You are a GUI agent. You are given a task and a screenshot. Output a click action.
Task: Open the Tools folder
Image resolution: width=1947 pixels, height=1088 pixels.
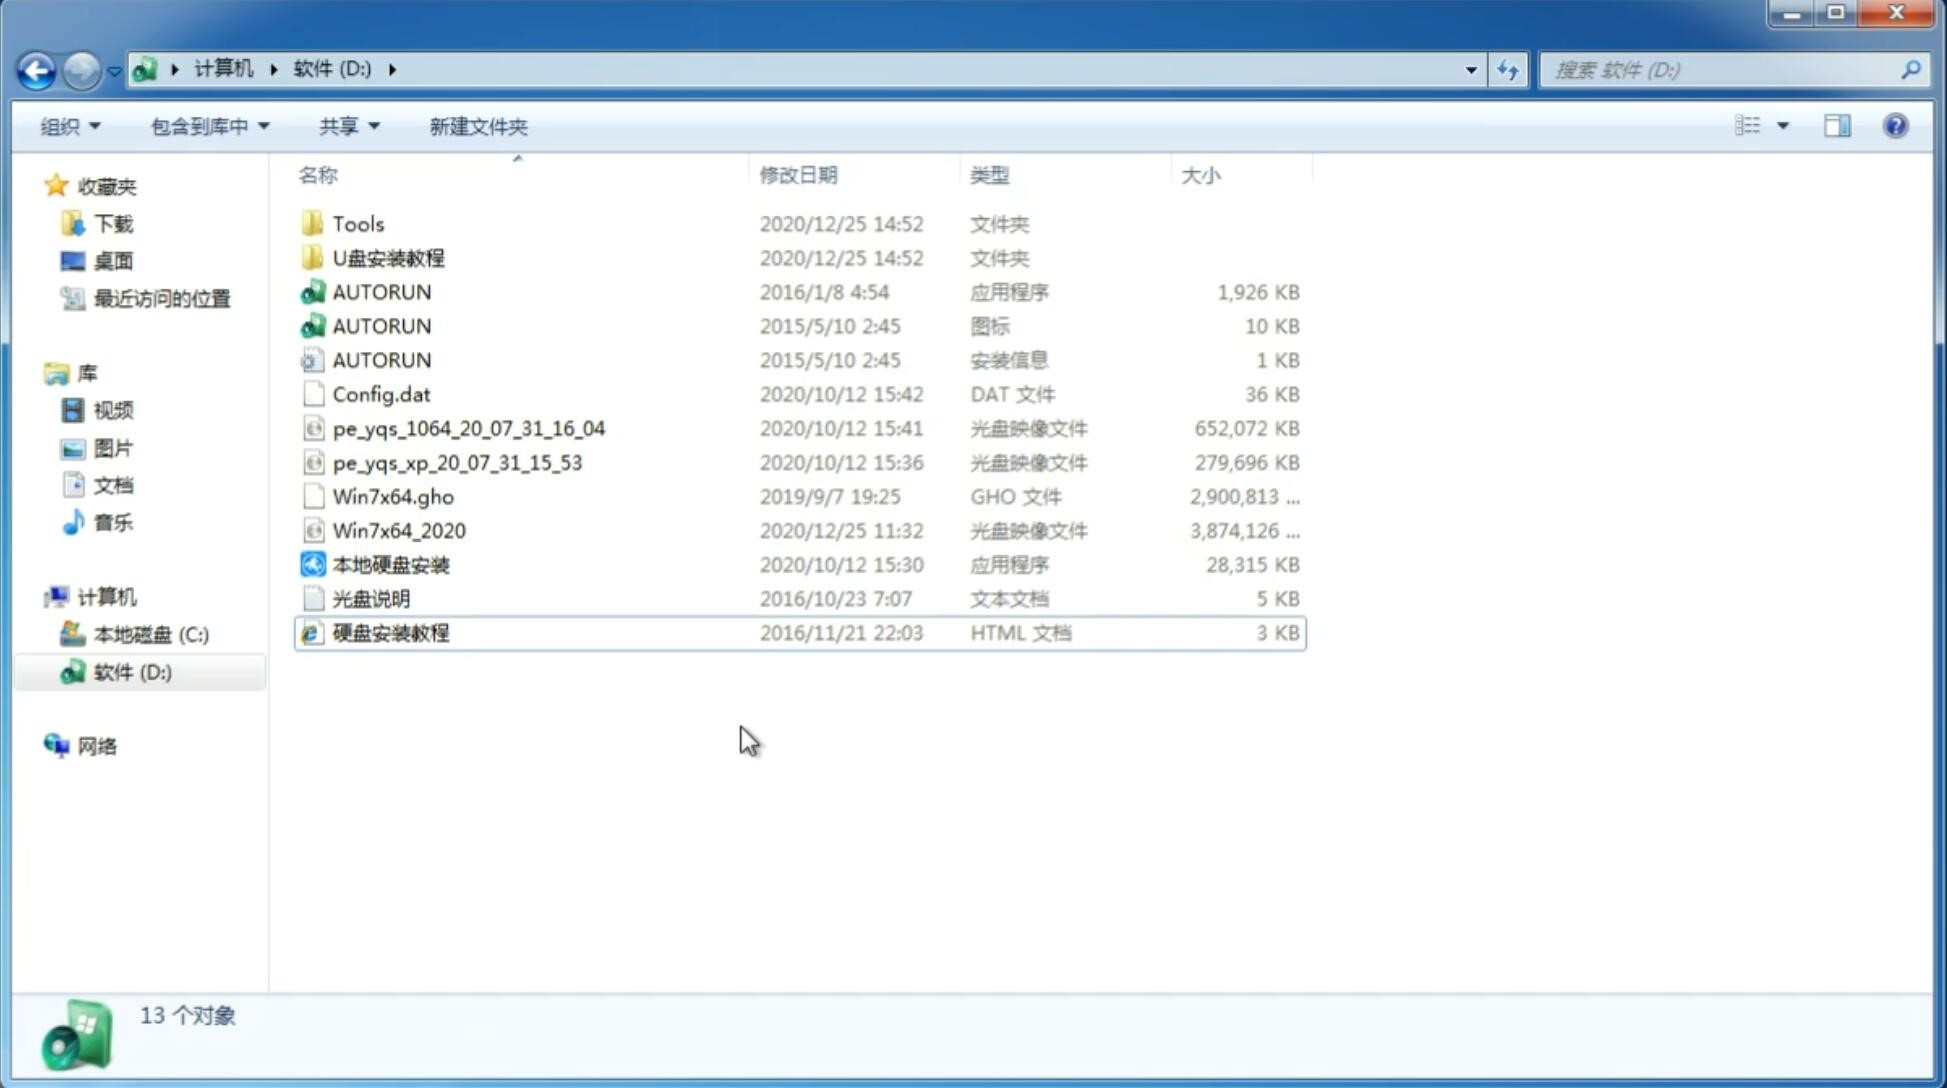coord(358,223)
